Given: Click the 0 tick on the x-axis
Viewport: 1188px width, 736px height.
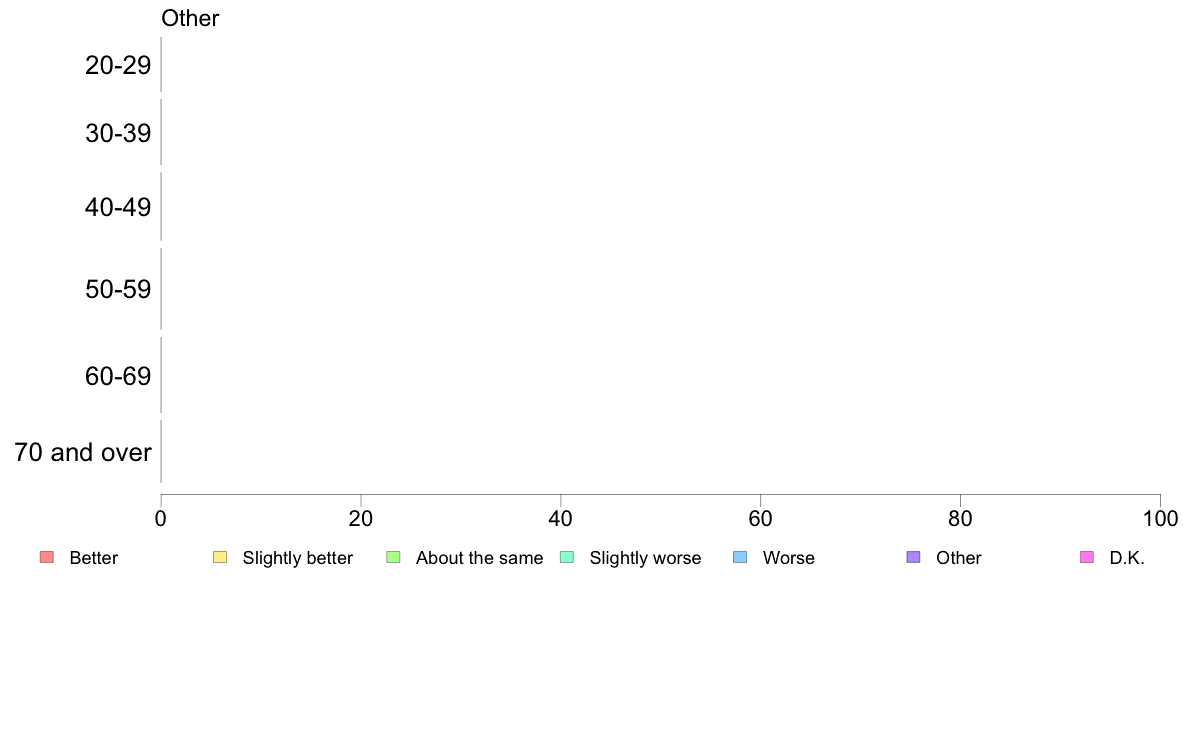Looking at the screenshot, I should 161,518.
